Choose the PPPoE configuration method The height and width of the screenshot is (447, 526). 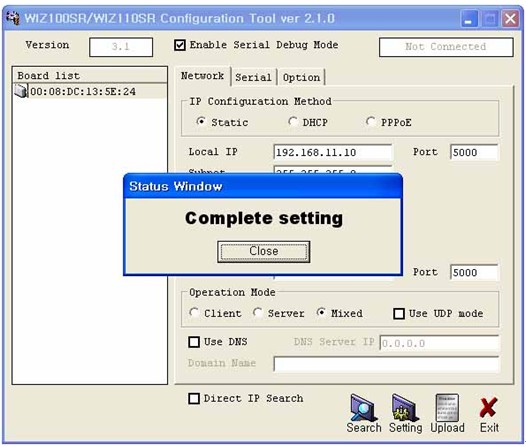[371, 121]
